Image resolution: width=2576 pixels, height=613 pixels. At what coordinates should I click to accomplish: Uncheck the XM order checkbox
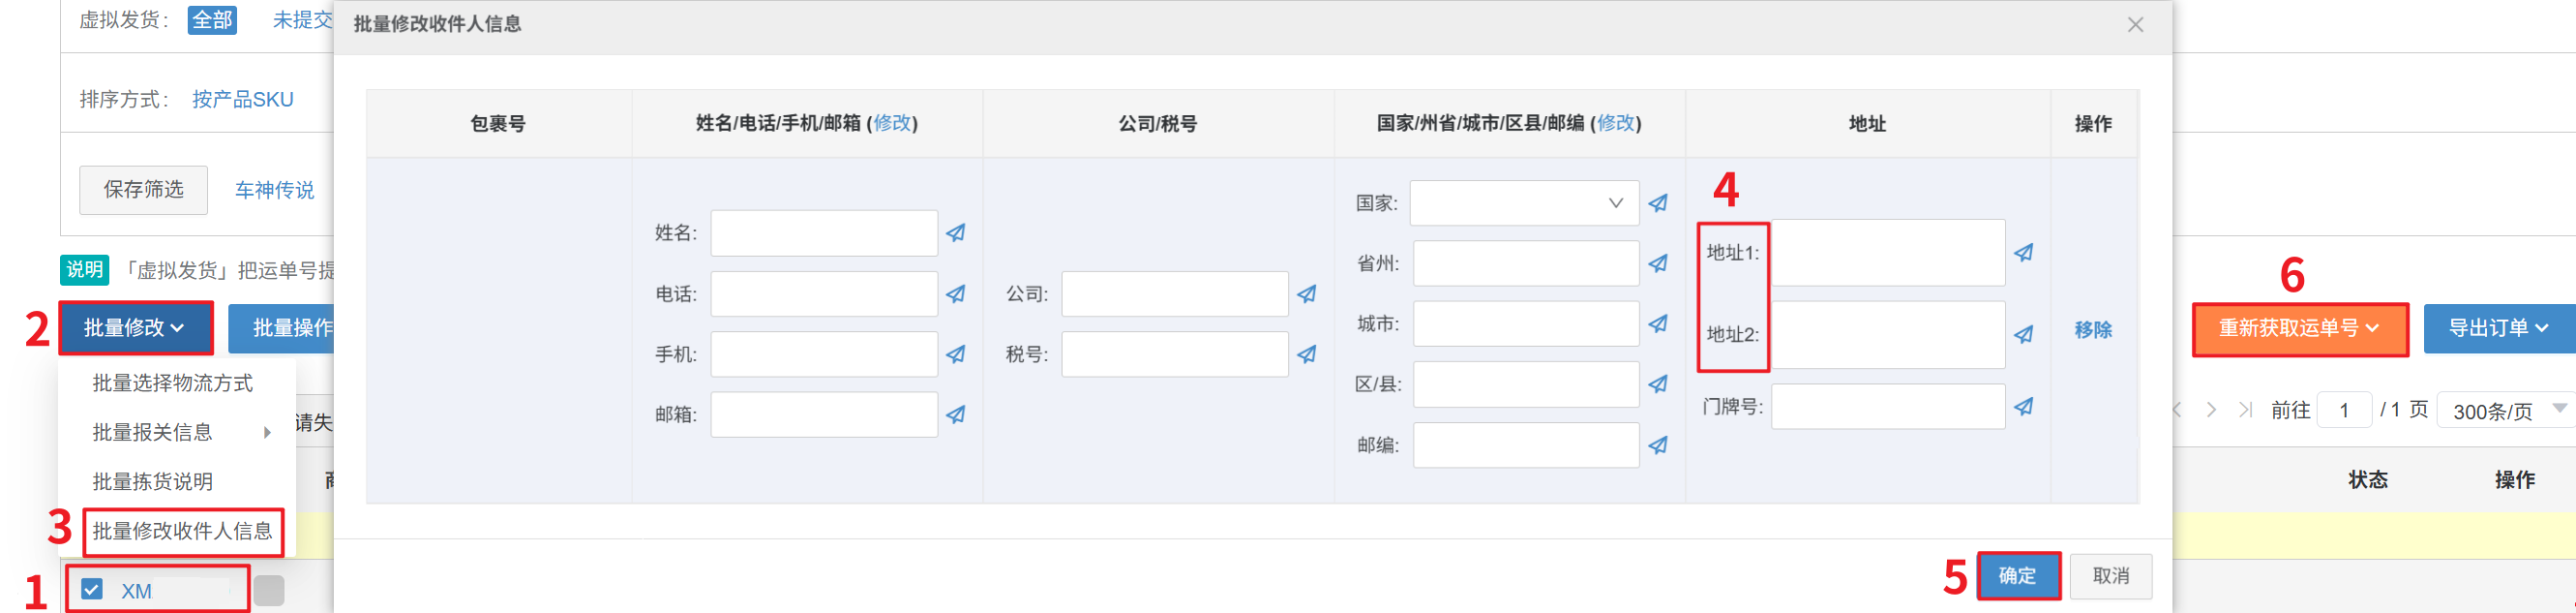coord(92,589)
